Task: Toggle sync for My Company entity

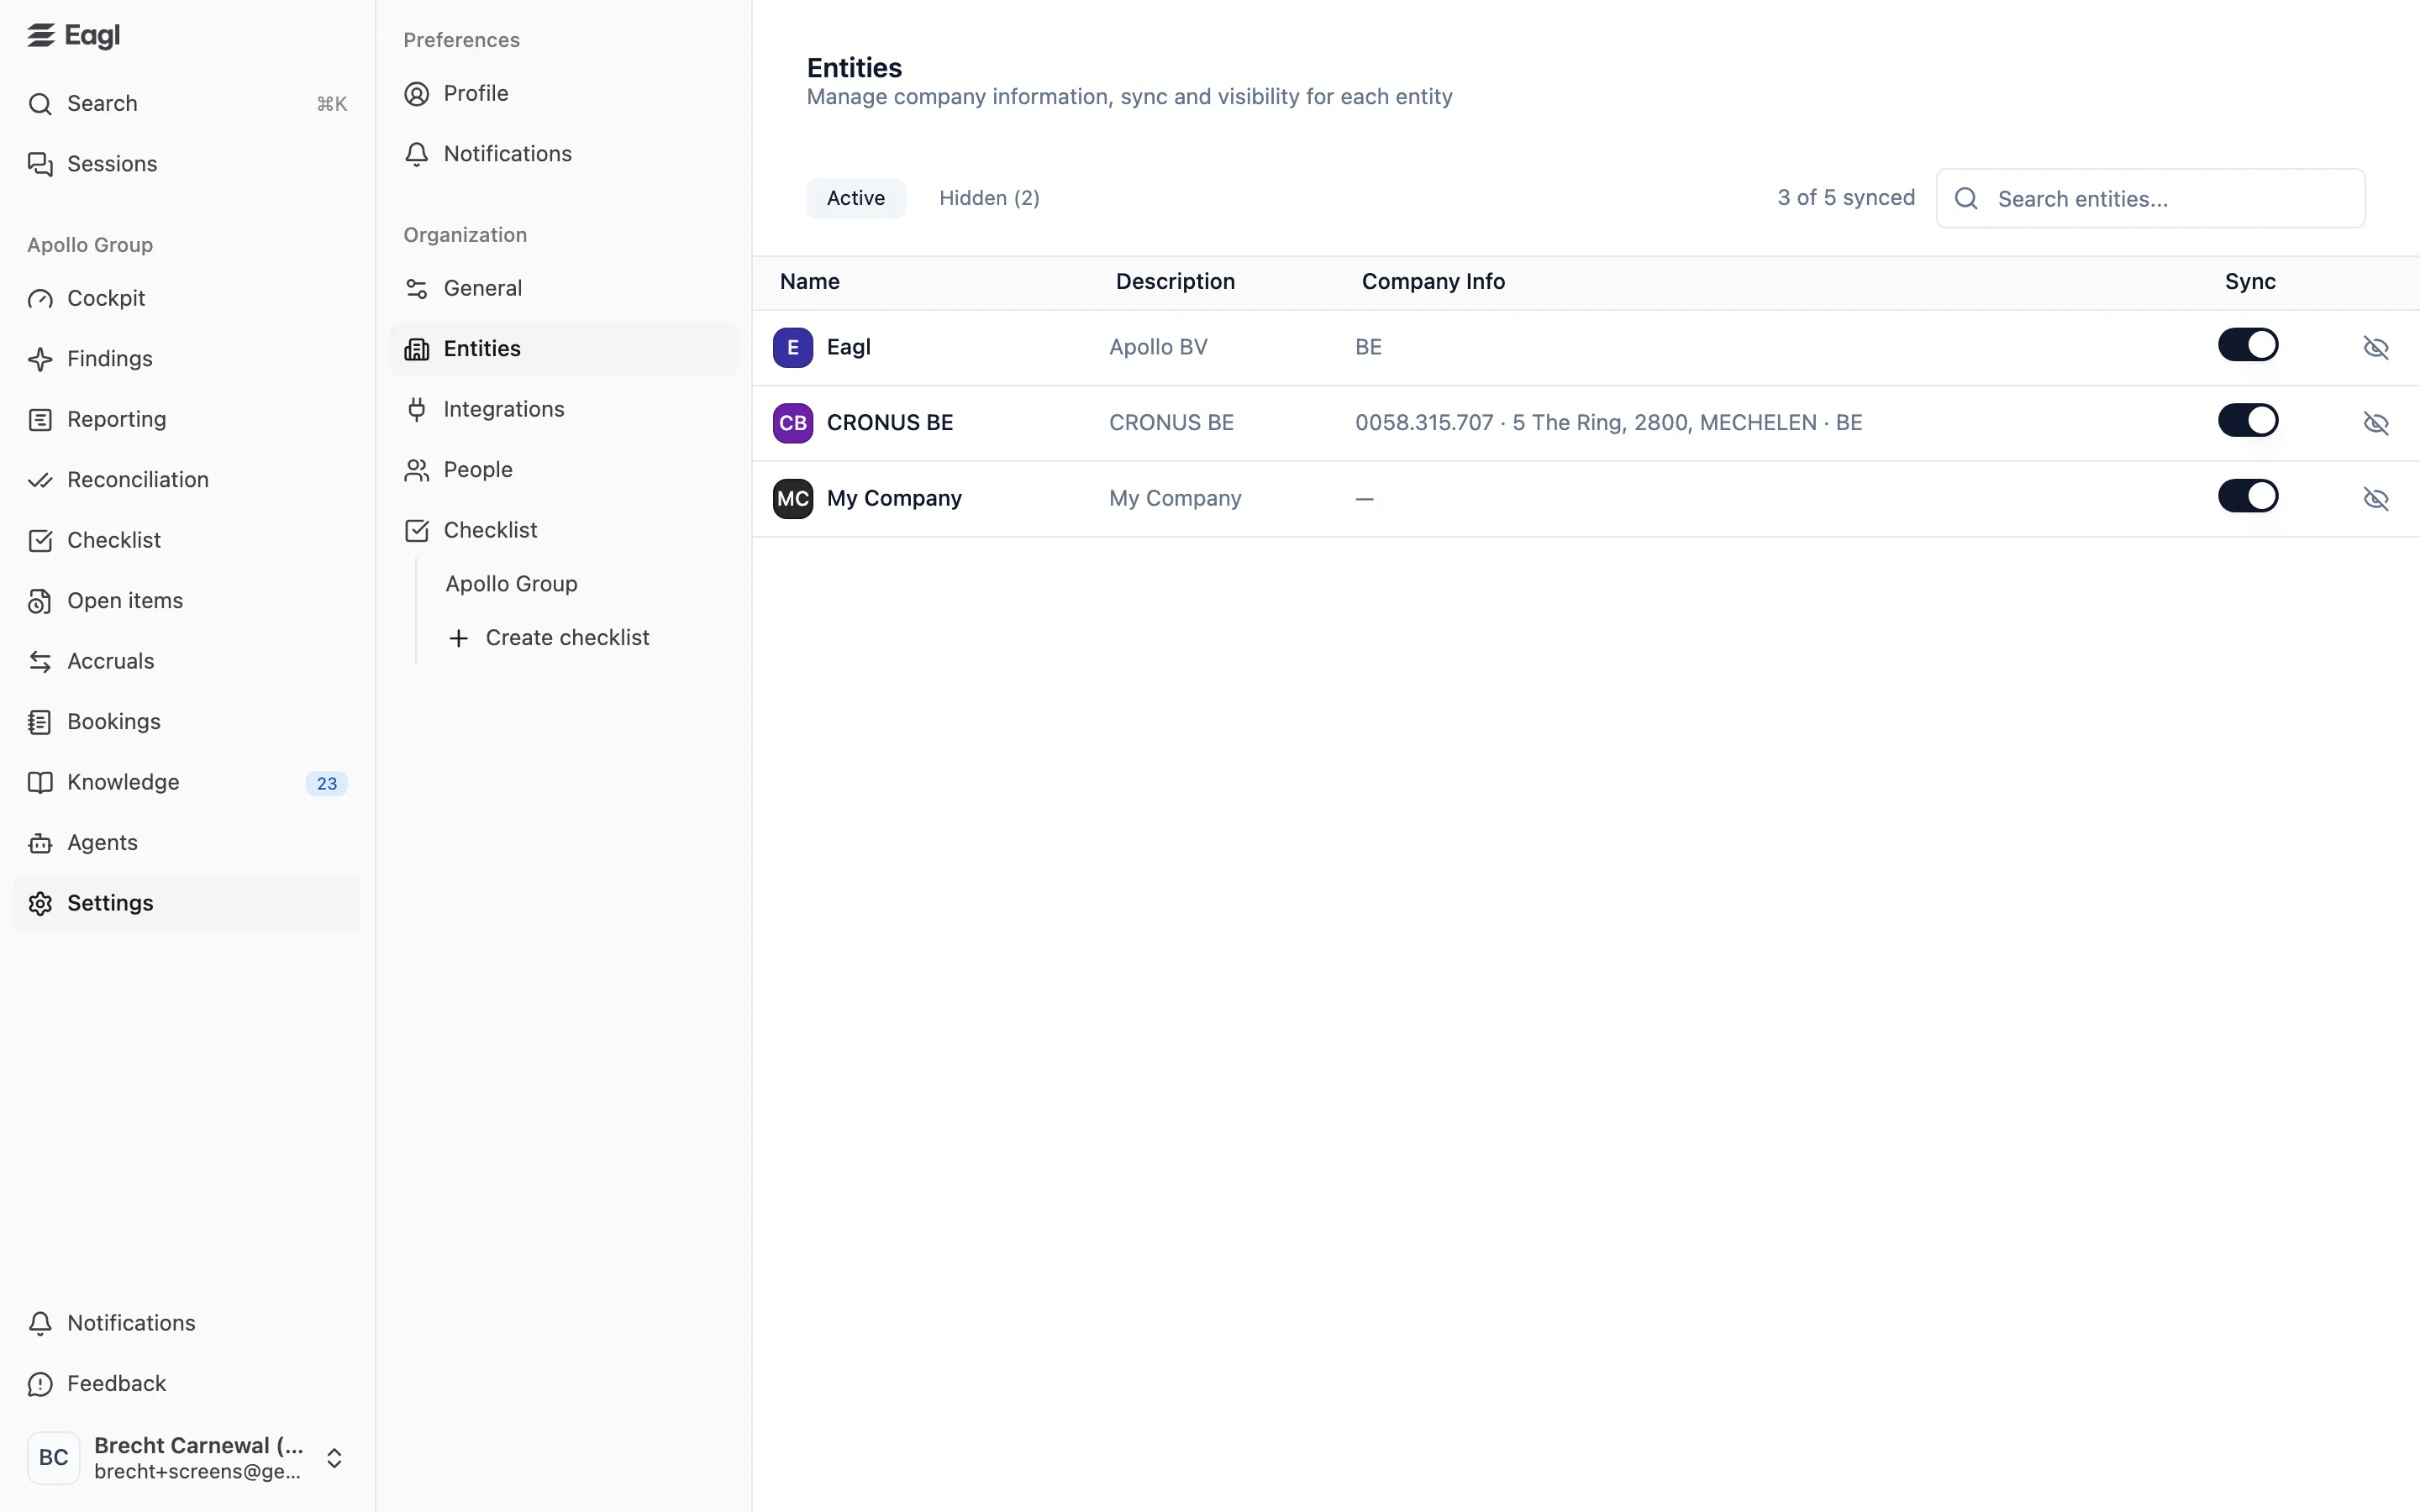Action: click(x=2248, y=496)
